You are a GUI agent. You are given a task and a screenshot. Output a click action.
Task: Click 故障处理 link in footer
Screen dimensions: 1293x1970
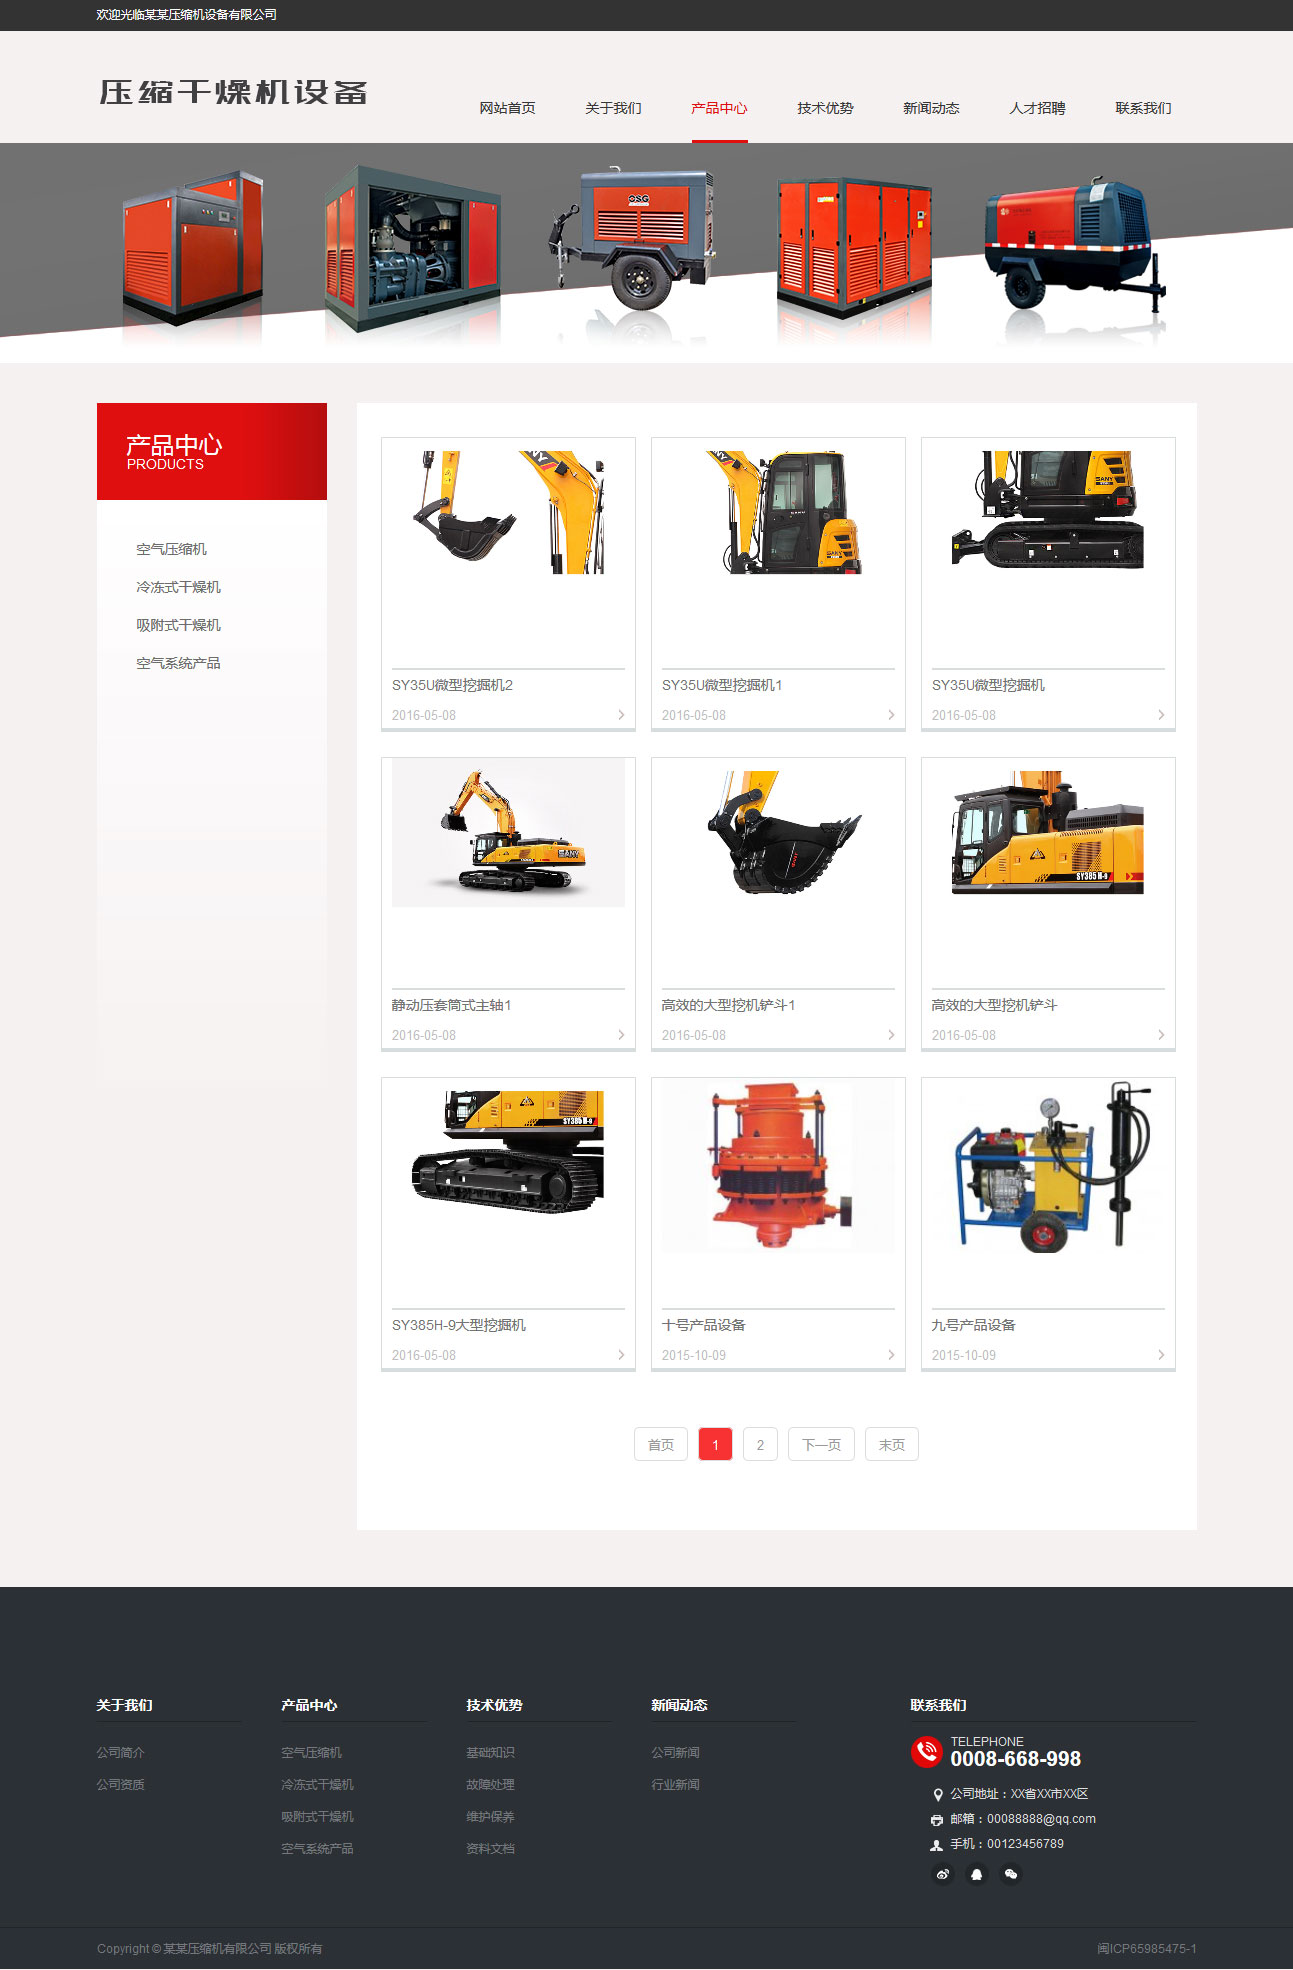pos(490,1784)
